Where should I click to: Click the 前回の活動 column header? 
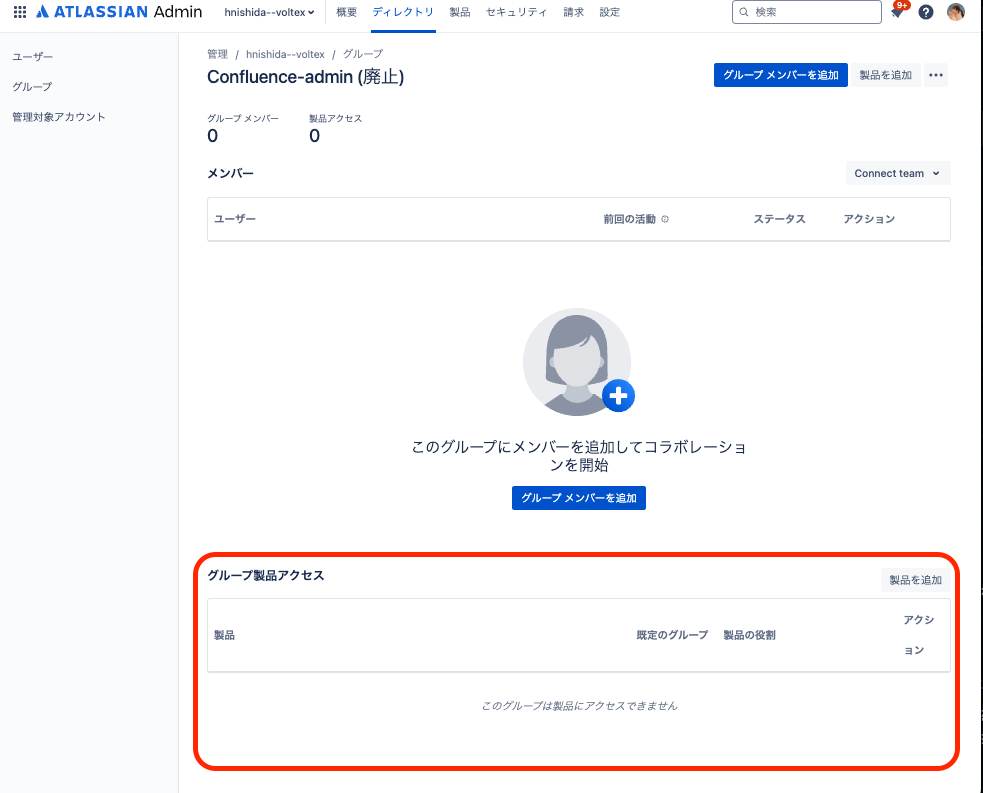(629, 219)
